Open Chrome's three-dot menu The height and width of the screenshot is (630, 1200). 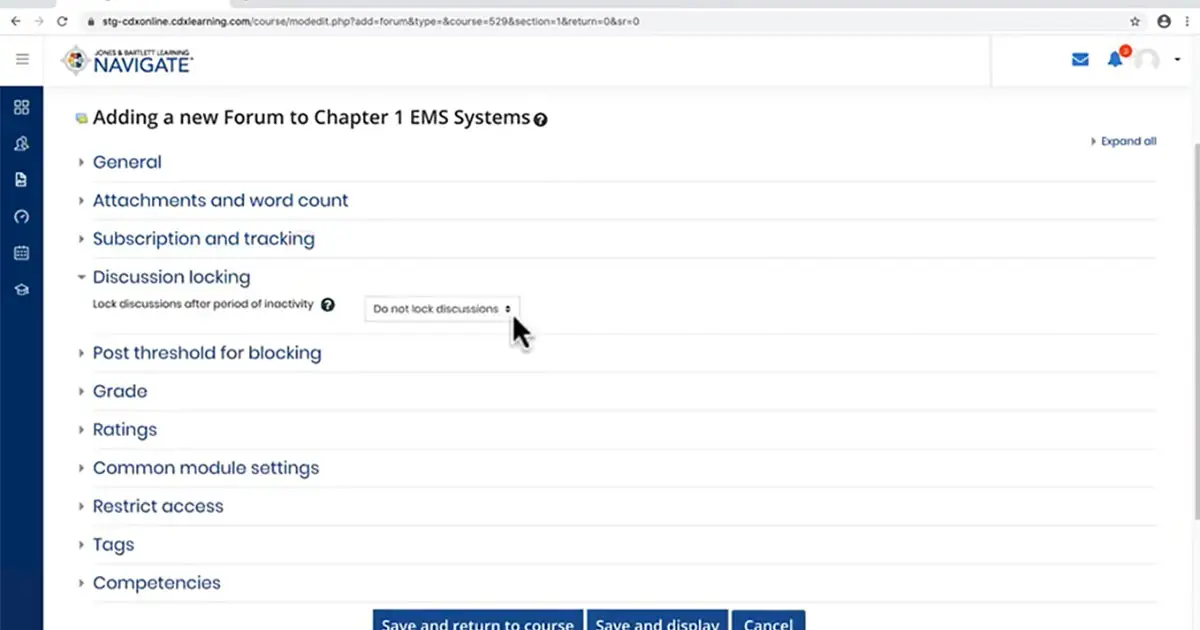1186,21
